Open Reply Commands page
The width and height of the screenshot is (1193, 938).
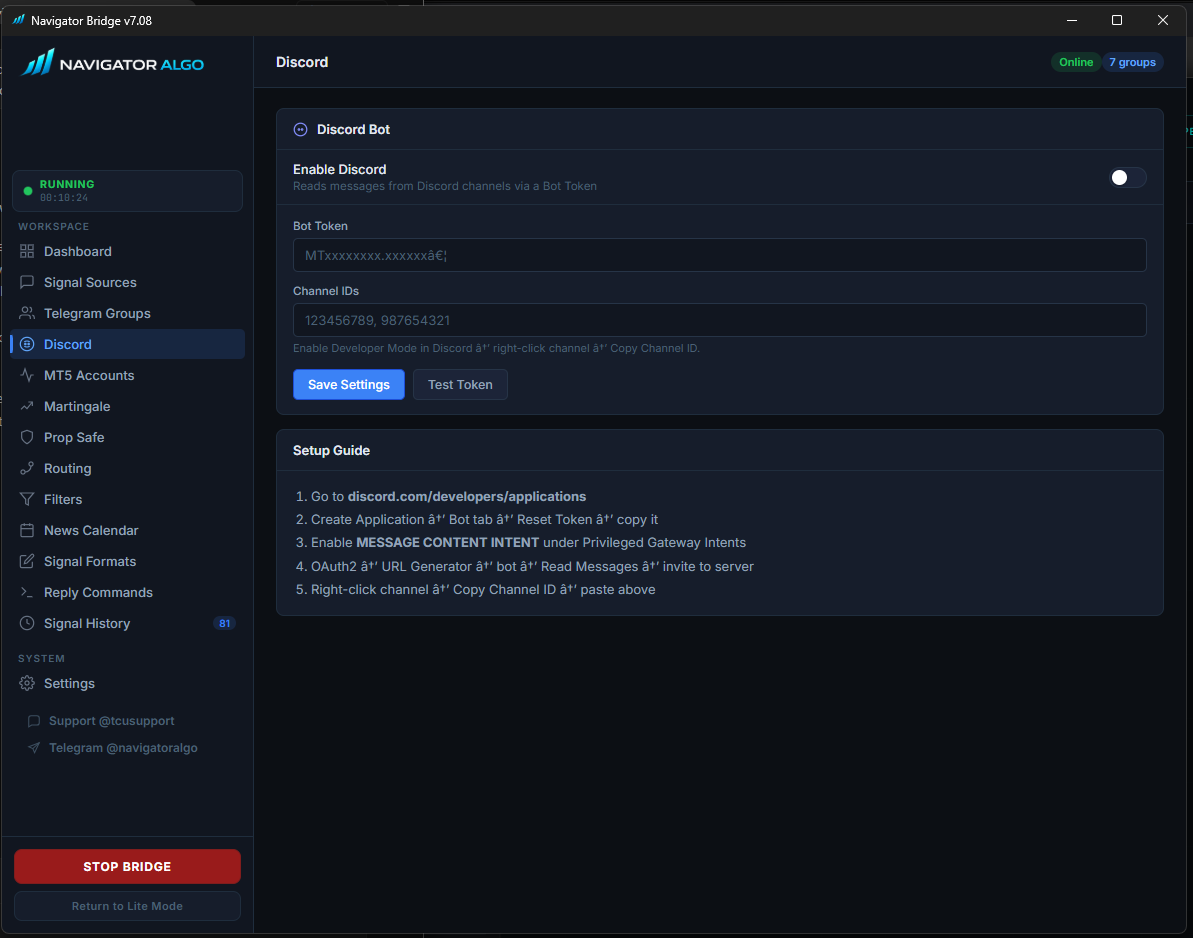point(98,592)
